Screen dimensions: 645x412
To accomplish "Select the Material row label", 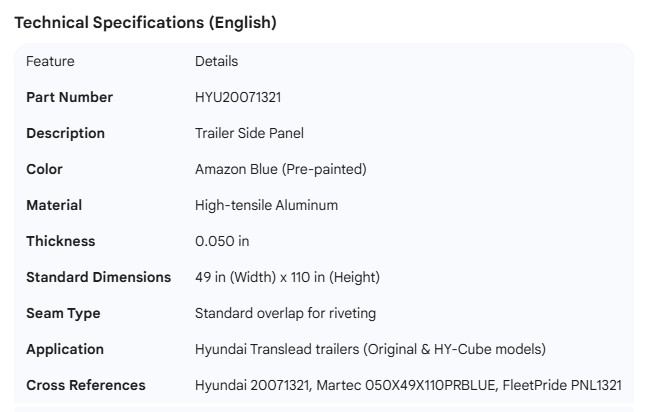I will pos(54,205).
